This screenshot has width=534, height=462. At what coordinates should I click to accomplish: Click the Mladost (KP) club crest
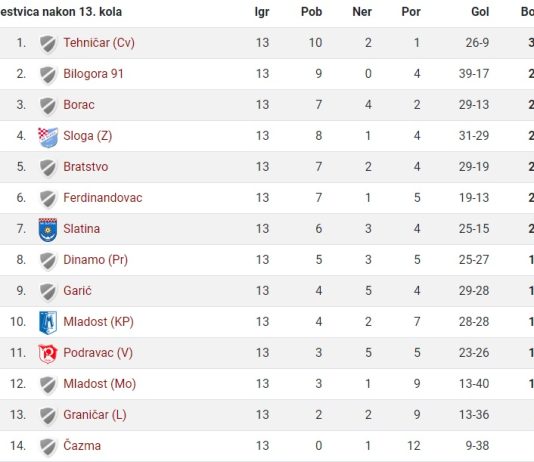click(48, 322)
